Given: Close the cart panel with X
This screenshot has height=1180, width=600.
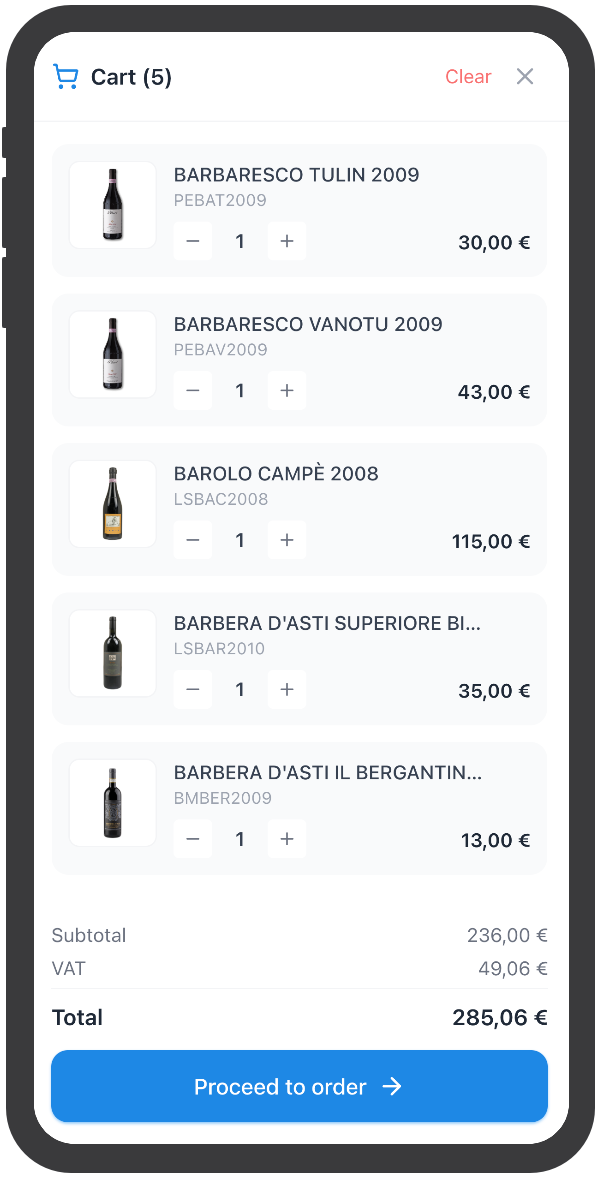Looking at the screenshot, I should point(525,77).
